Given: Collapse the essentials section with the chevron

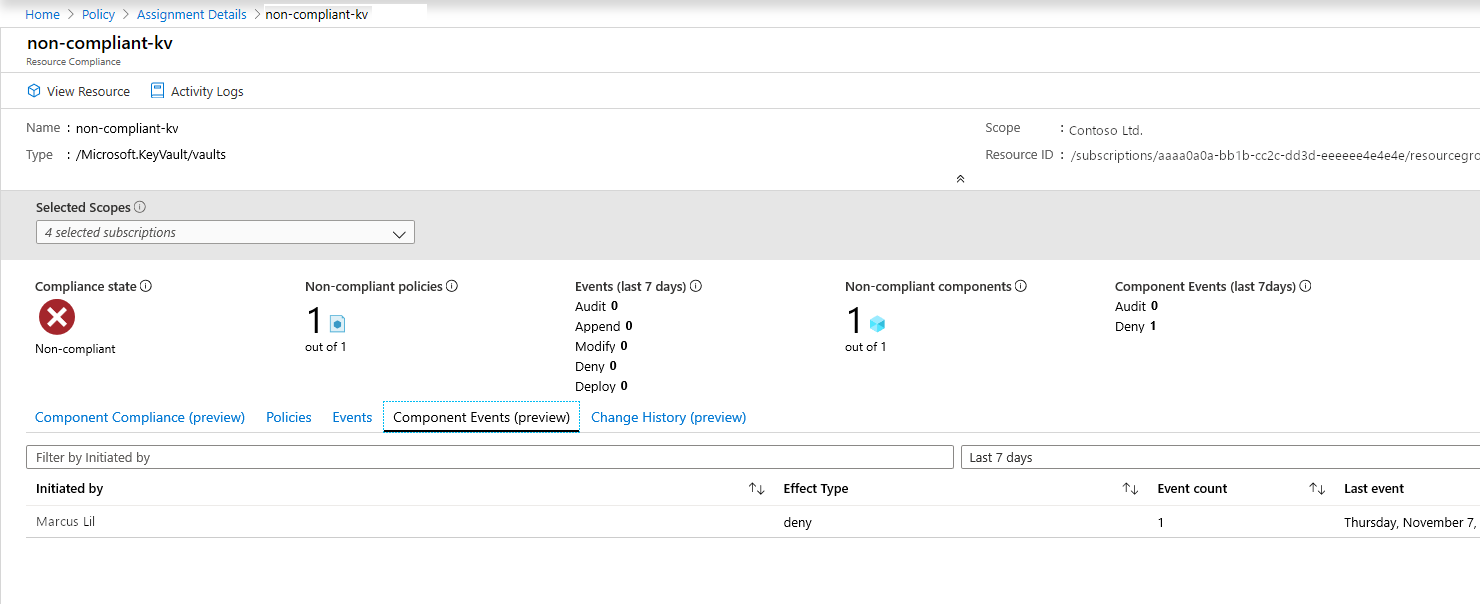Looking at the screenshot, I should click(960, 178).
